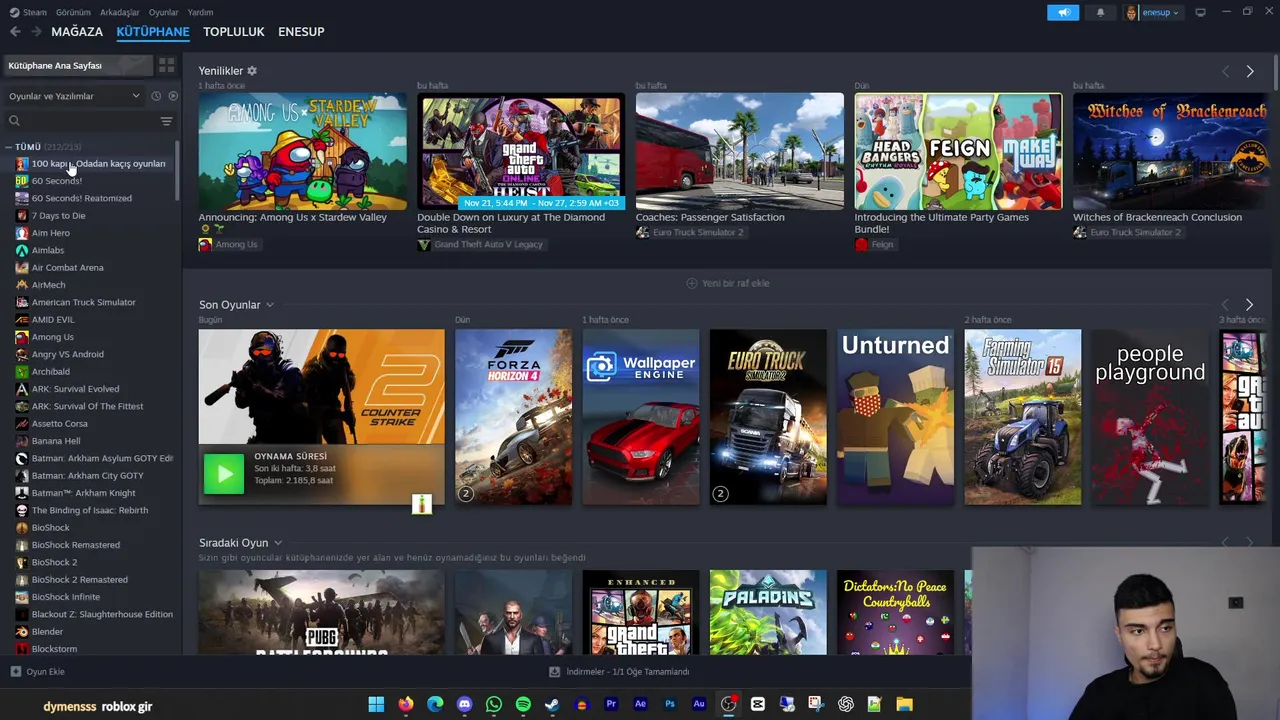Click Yeni bir raf ekle

[728, 283]
